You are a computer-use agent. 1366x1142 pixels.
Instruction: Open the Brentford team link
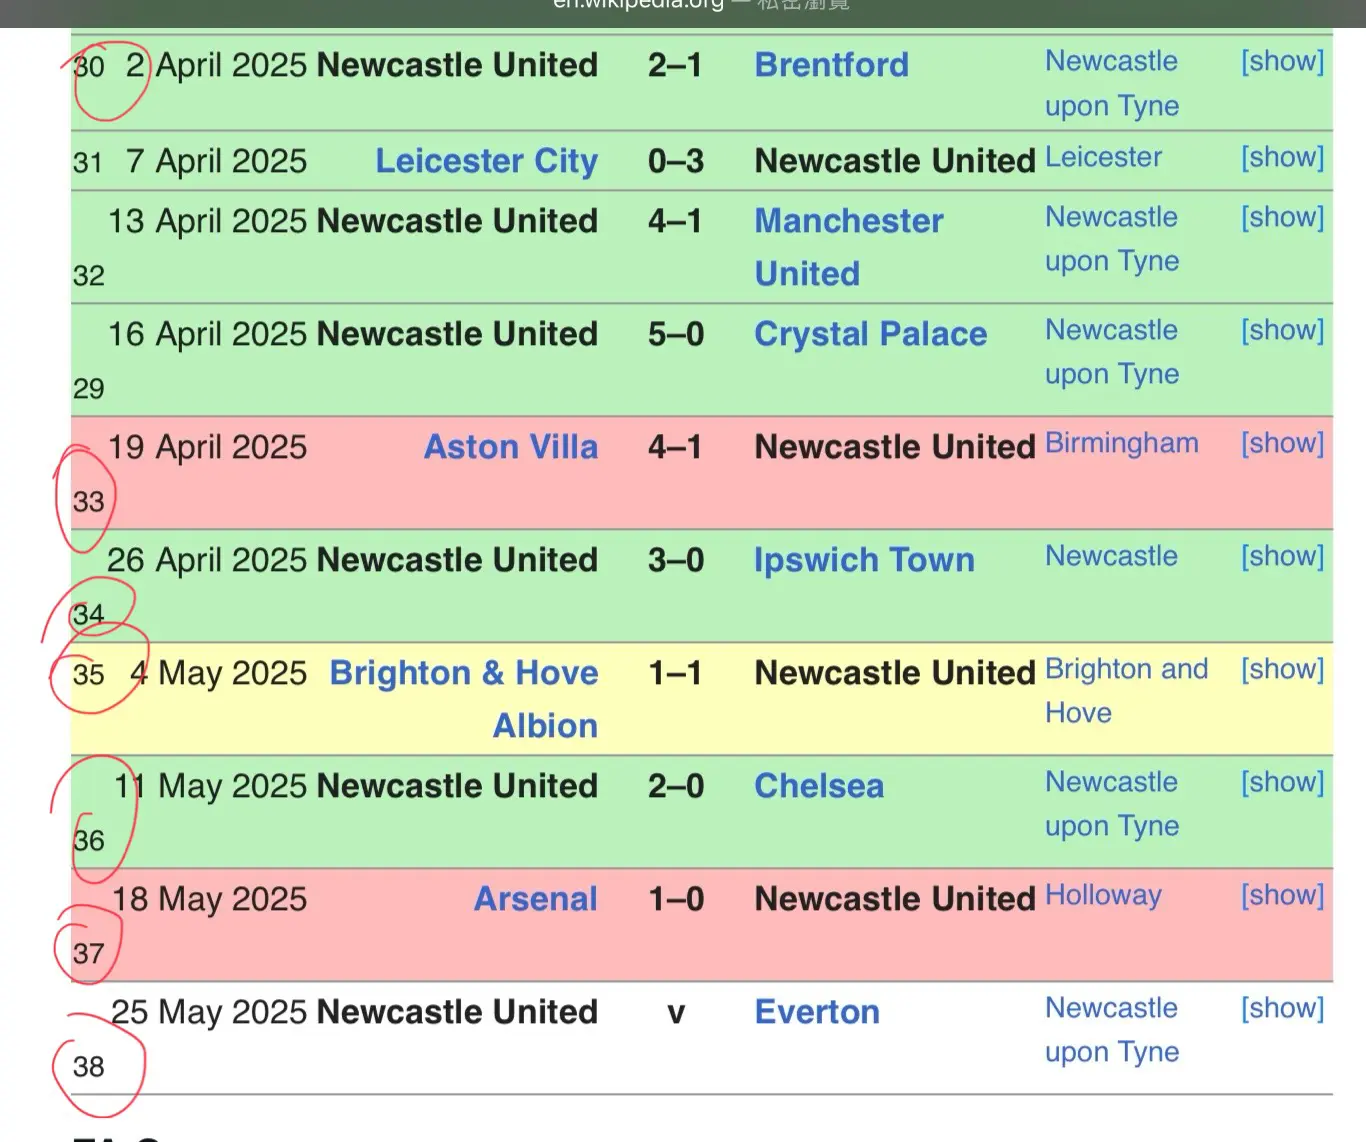(x=831, y=65)
